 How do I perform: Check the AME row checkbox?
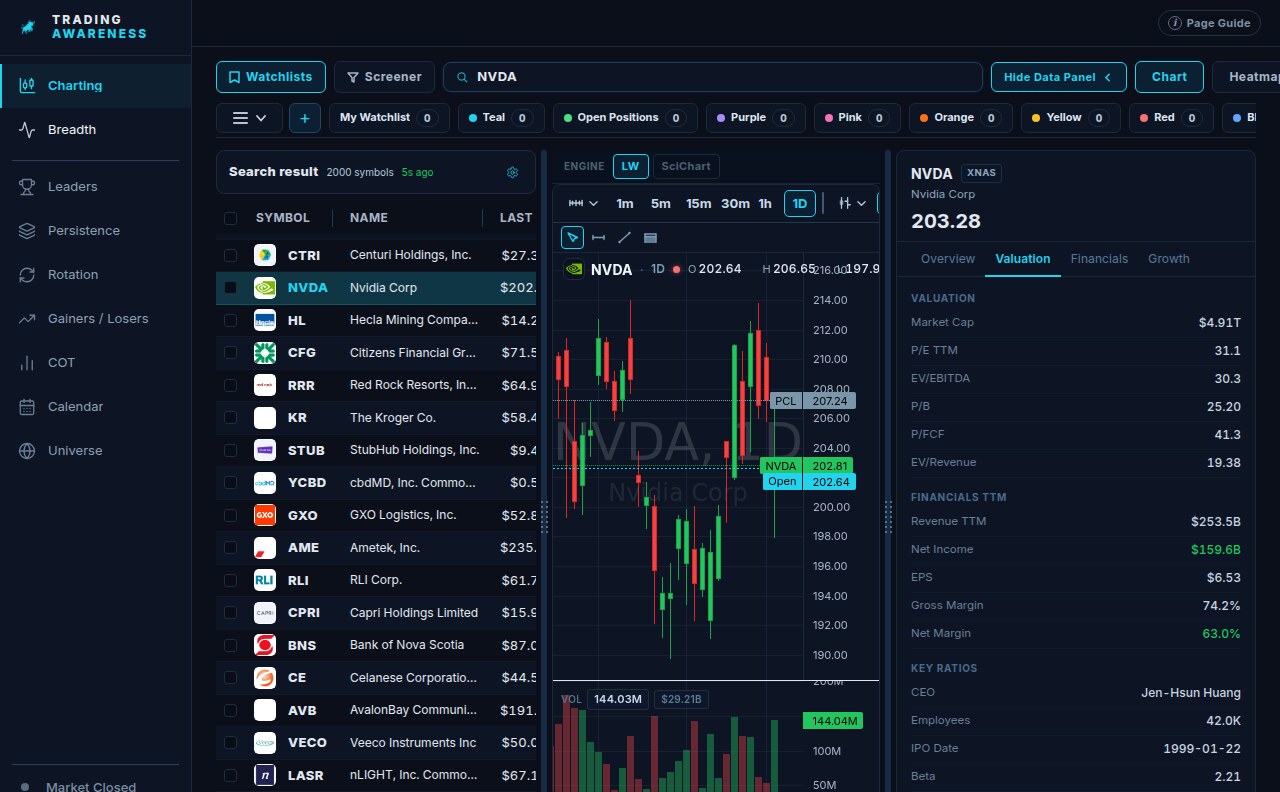coord(231,548)
